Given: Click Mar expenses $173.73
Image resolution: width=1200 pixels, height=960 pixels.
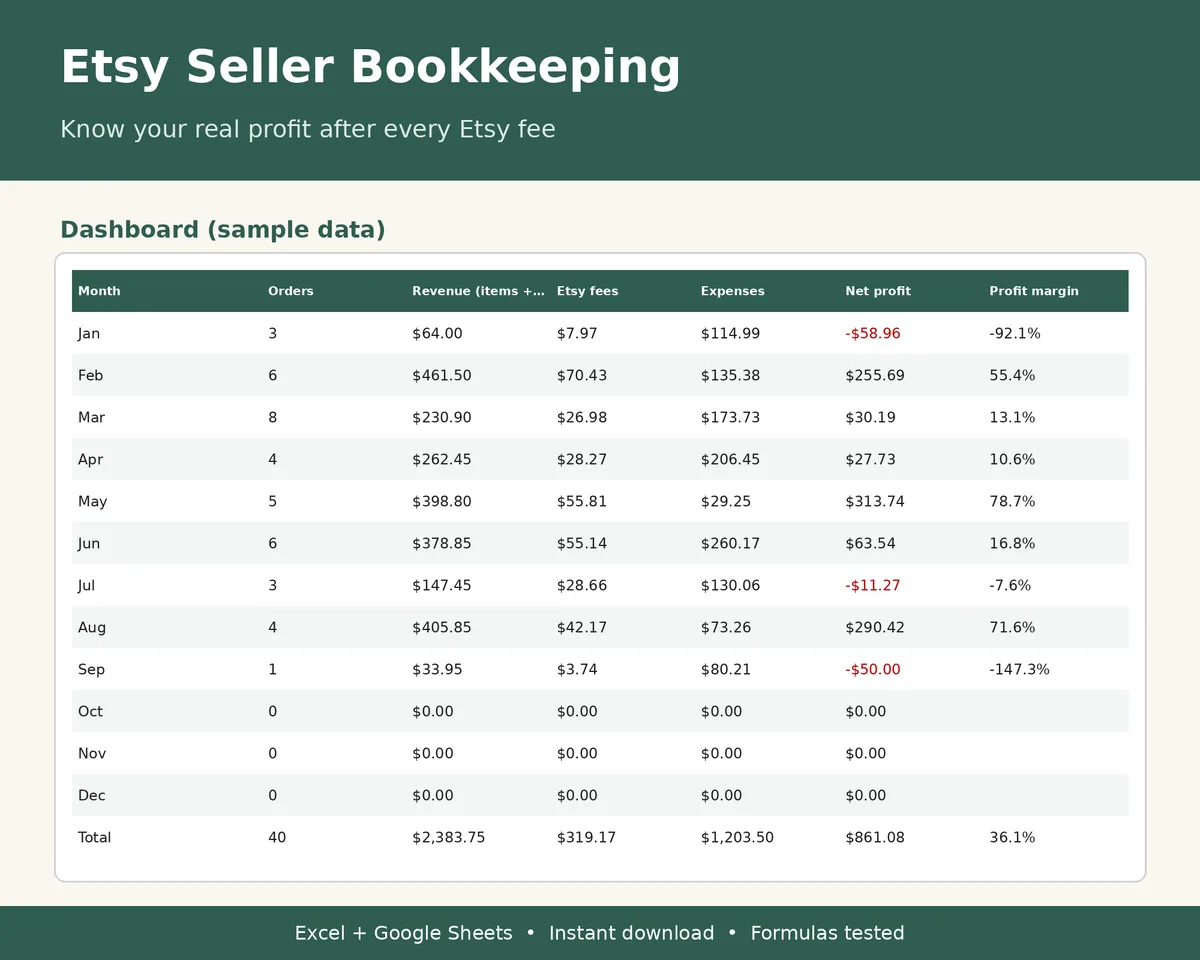Looking at the screenshot, I should coord(730,418).
